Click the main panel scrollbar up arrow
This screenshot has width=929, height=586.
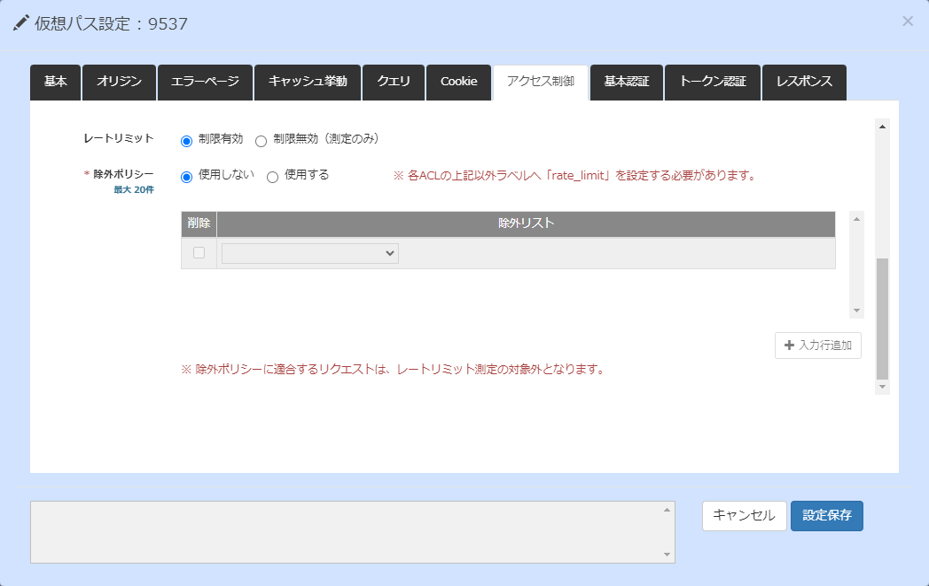point(882,126)
